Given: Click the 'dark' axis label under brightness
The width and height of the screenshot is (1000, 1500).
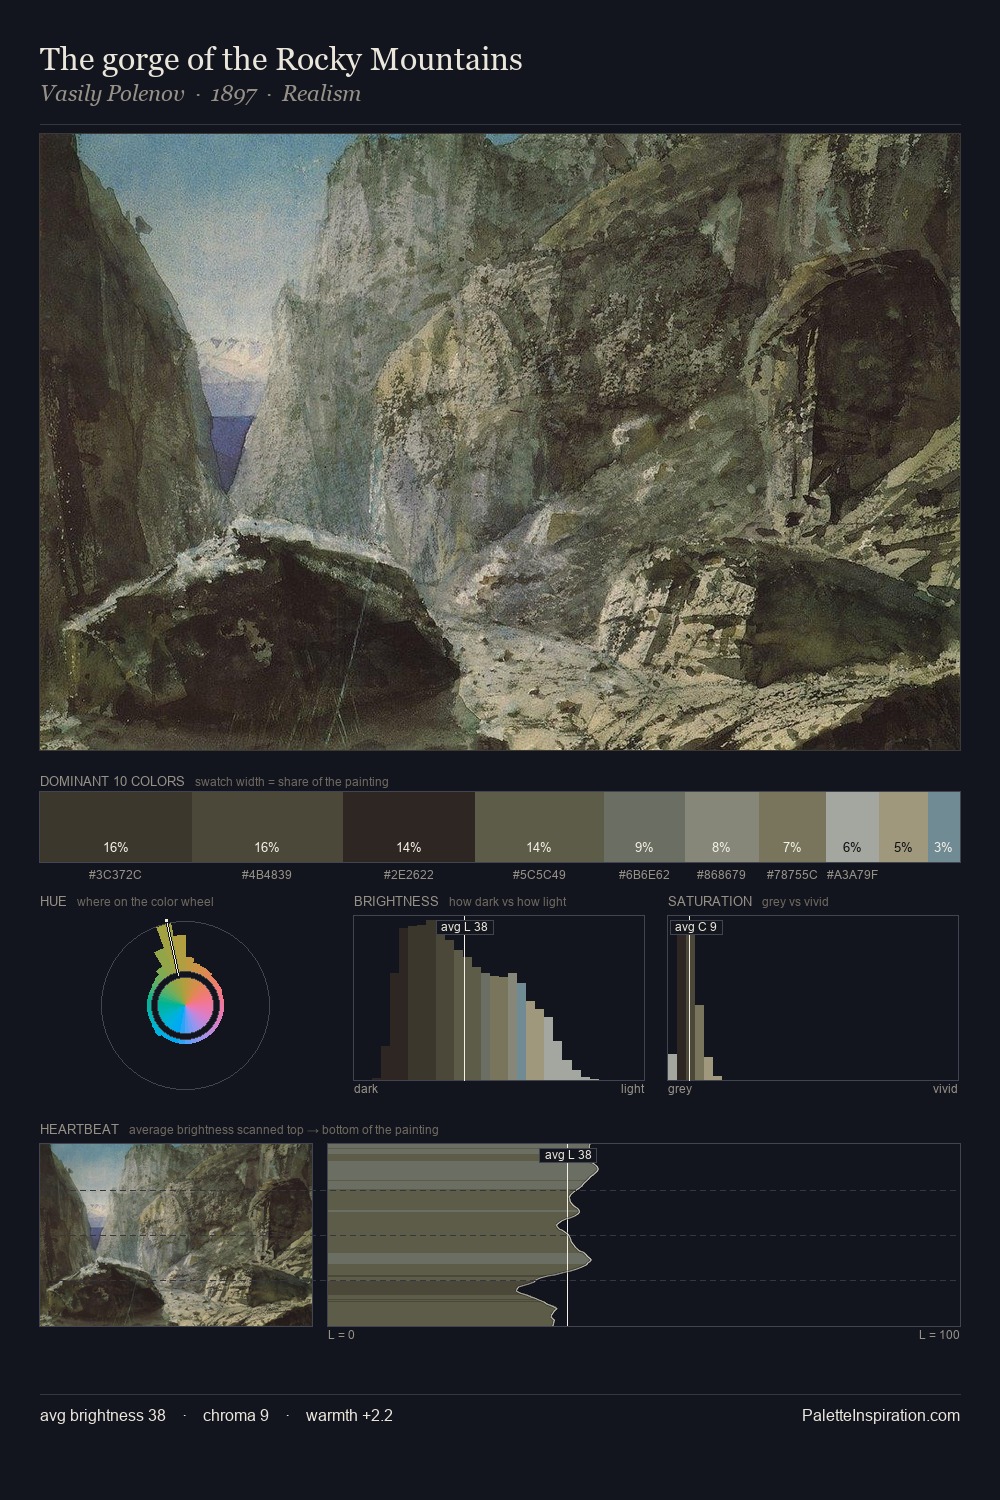Looking at the screenshot, I should click(366, 1089).
